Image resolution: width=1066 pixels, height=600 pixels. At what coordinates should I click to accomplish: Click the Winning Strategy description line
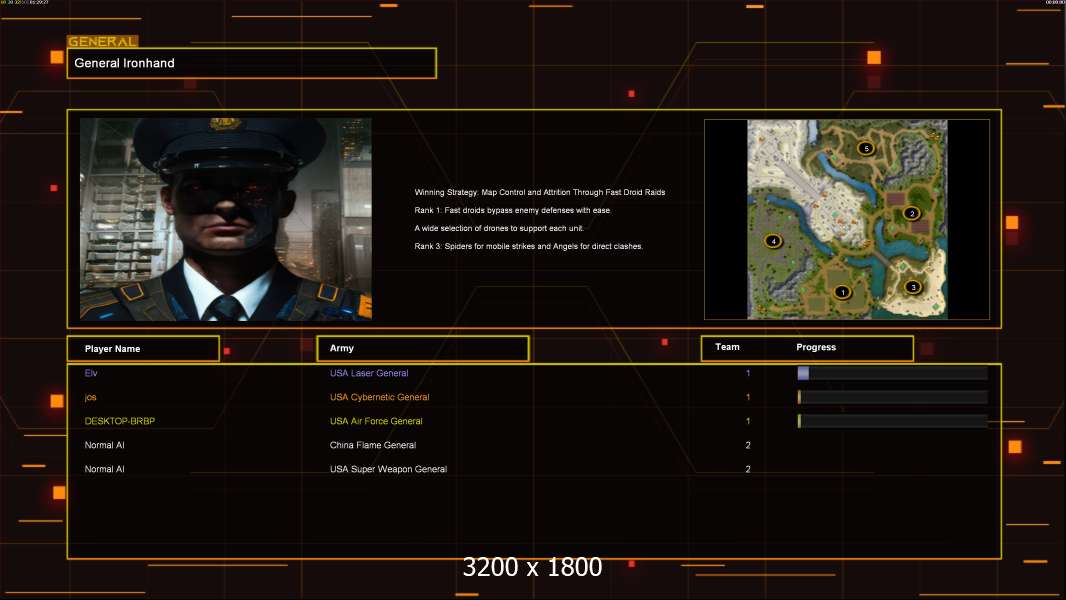(540, 192)
